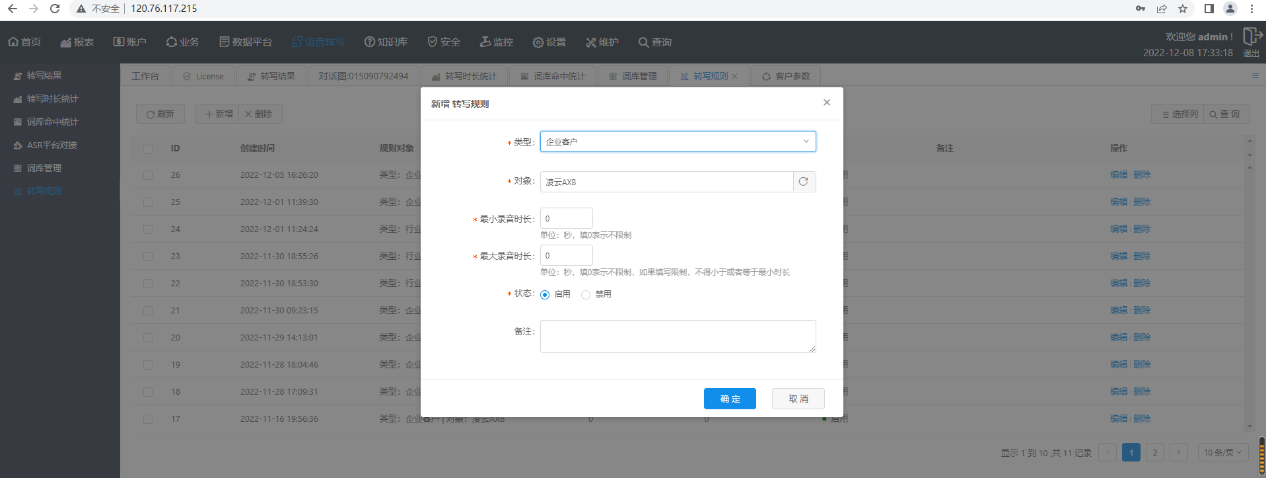Click the 备注 textarea
This screenshot has height=478, width=1266.
coord(678,336)
